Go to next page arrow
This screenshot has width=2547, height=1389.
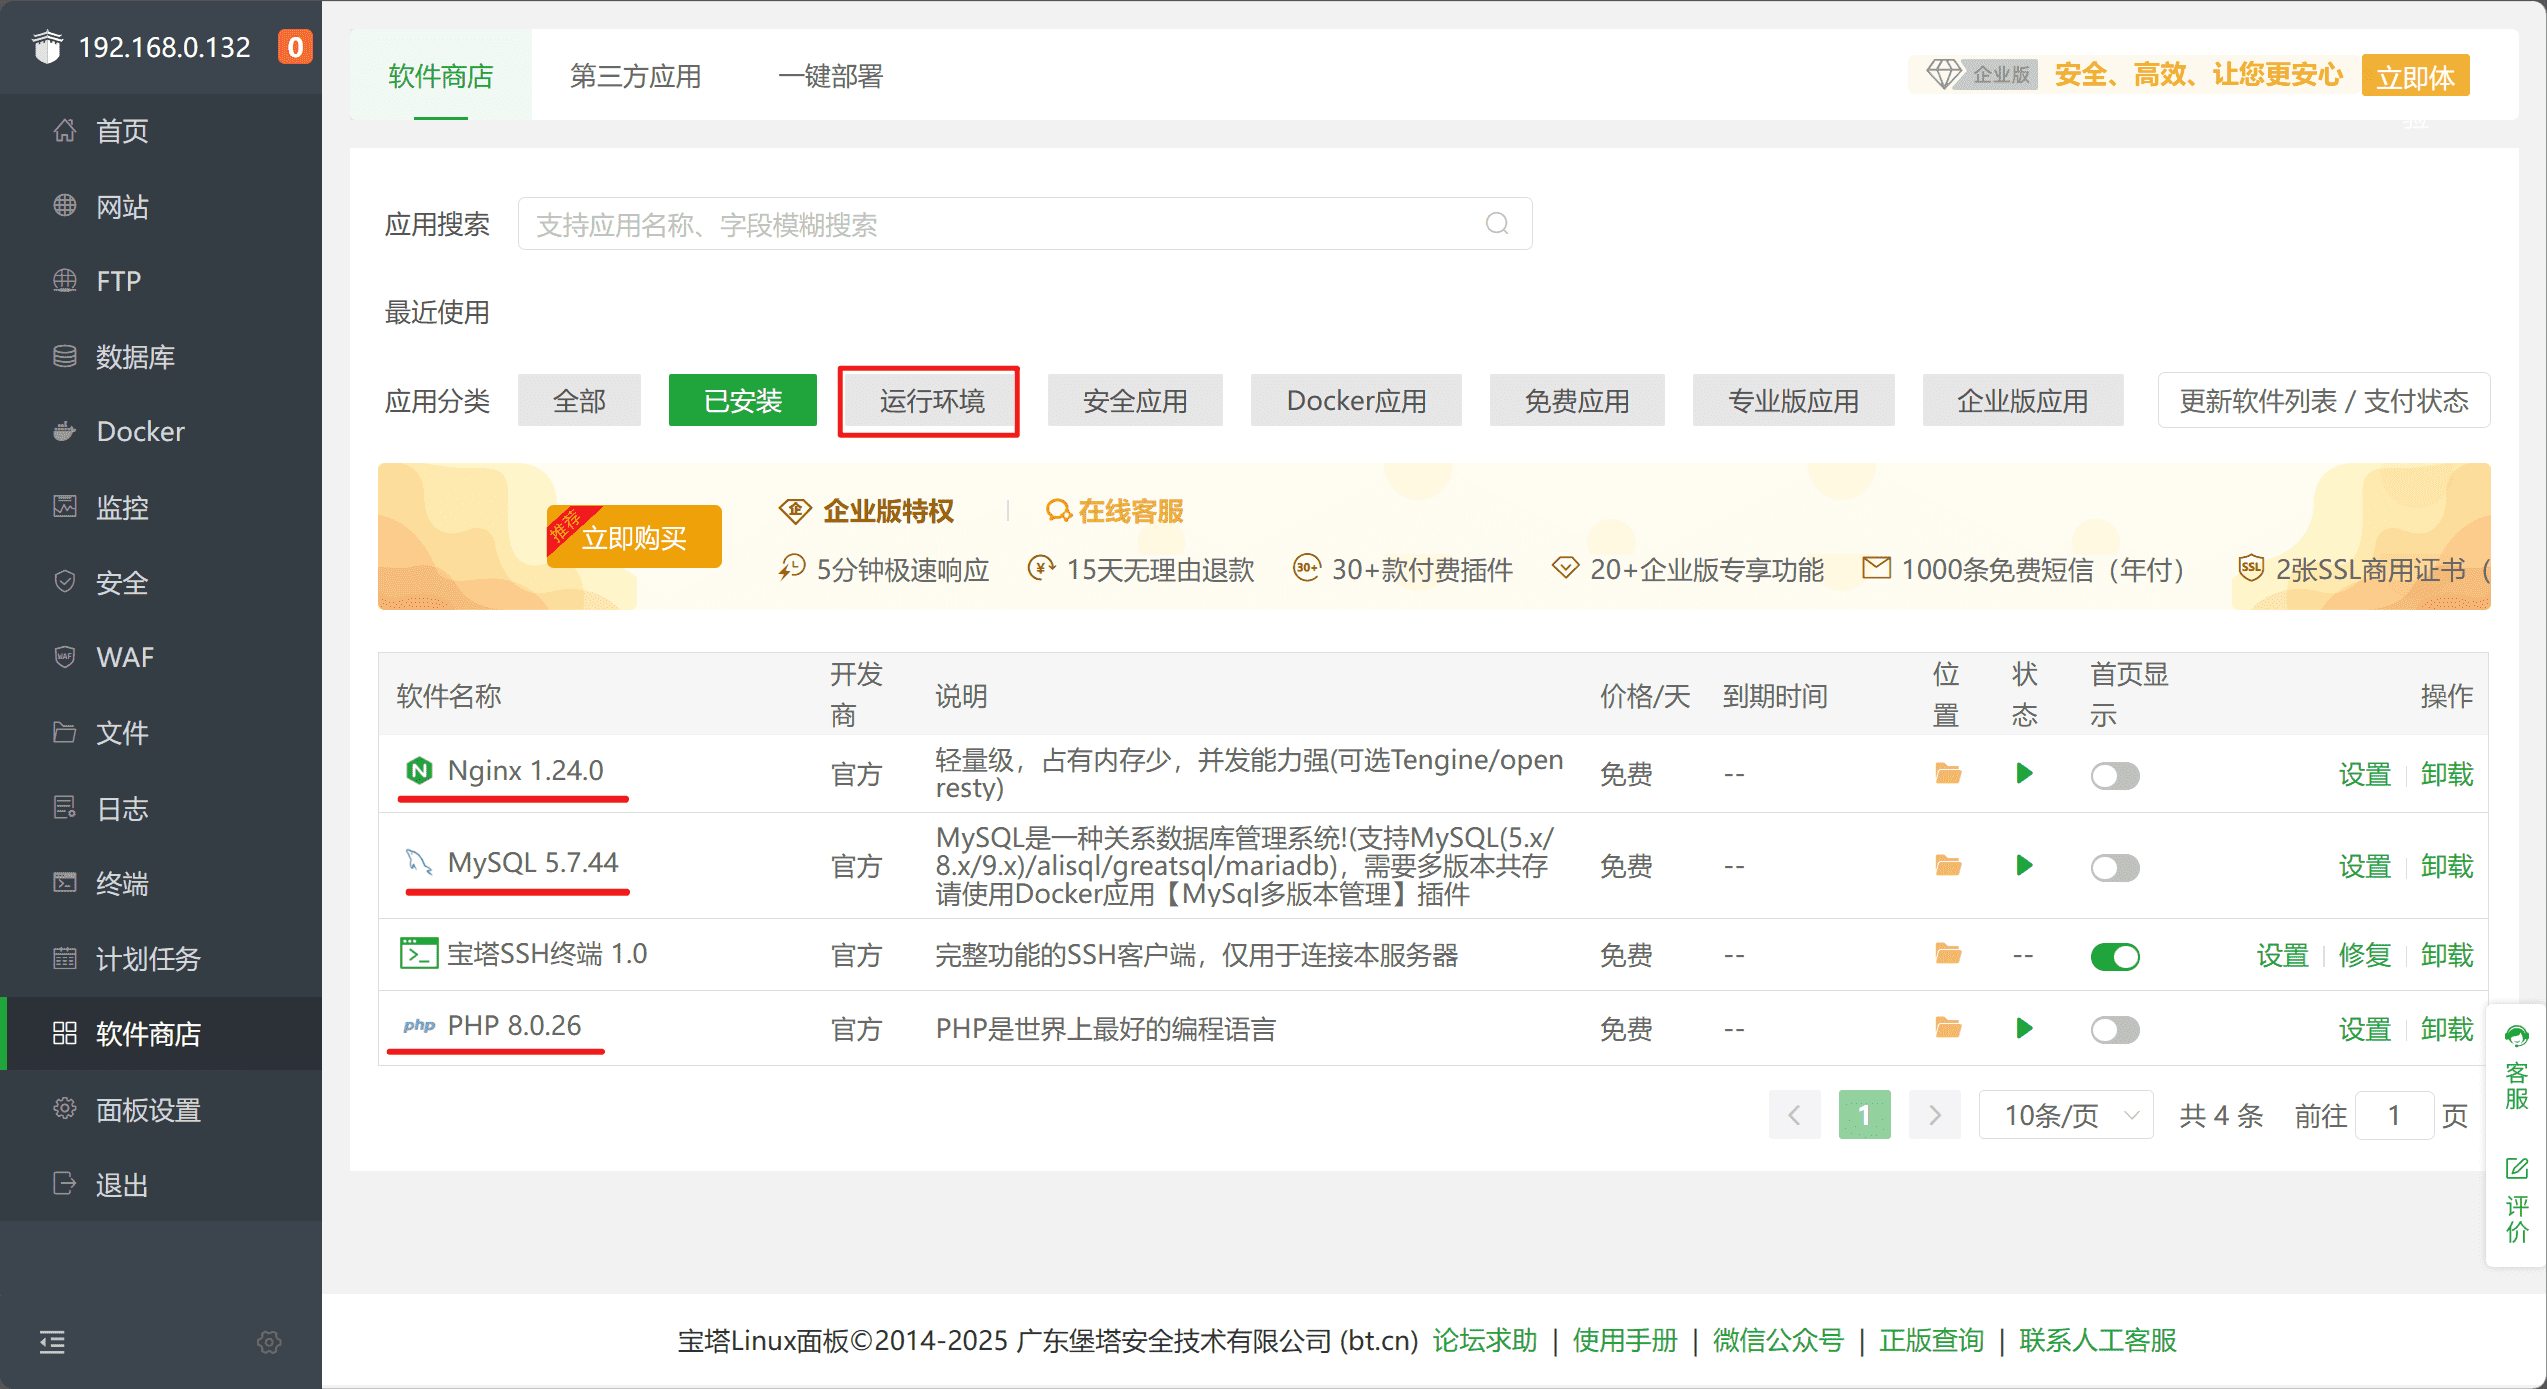pos(1934,1115)
